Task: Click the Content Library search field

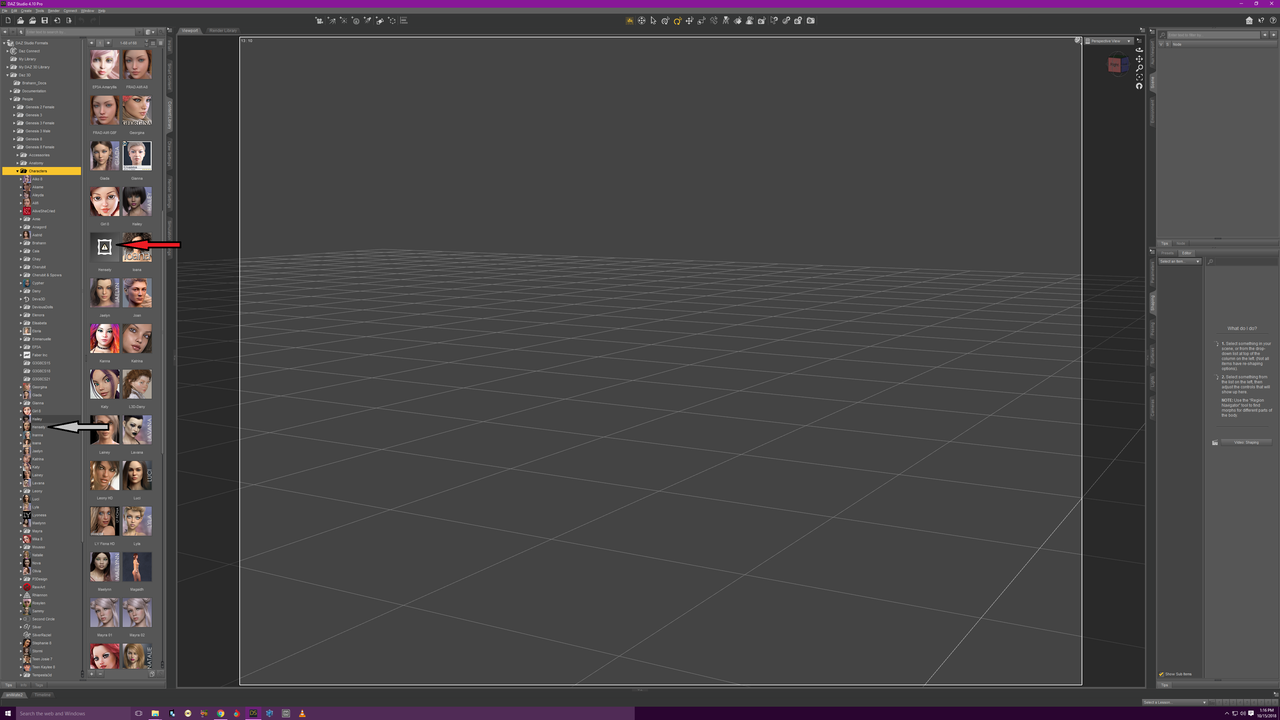Action: (x=82, y=32)
